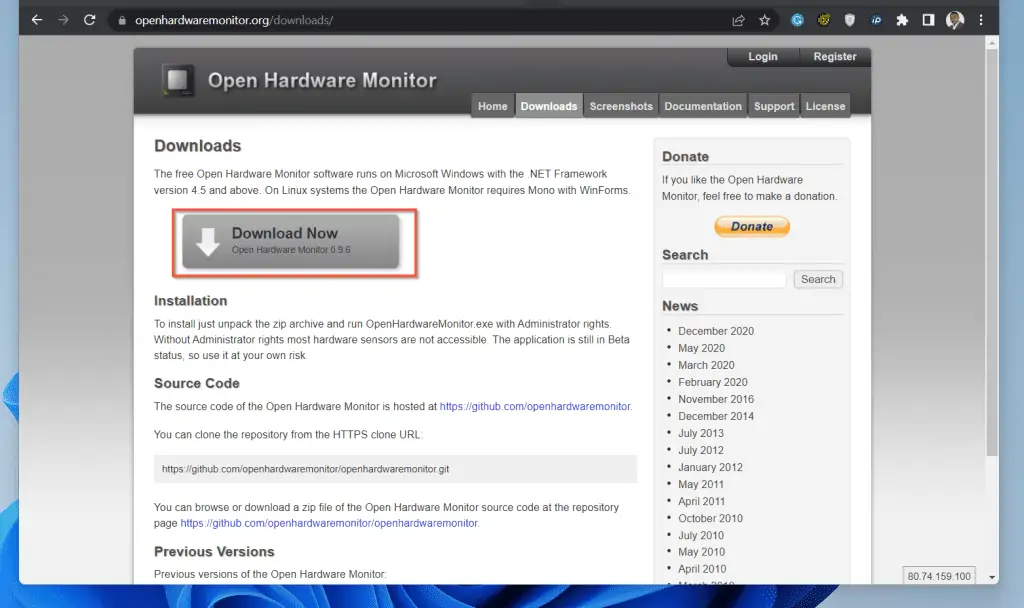Open the Chrome three-dot menu

click(x=981, y=19)
